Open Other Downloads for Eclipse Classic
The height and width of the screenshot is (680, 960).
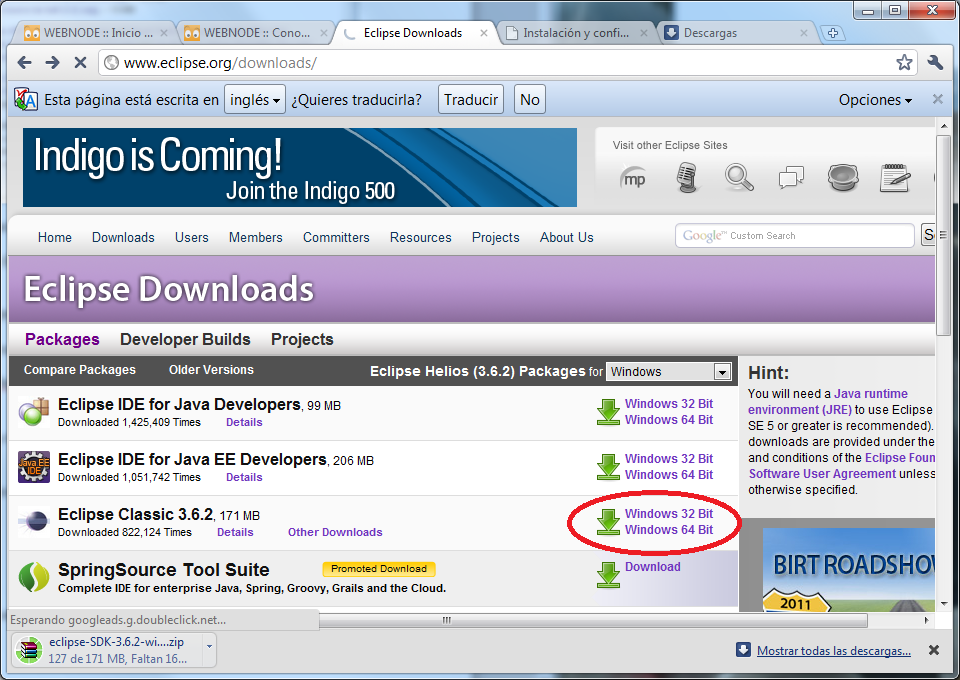click(x=335, y=532)
